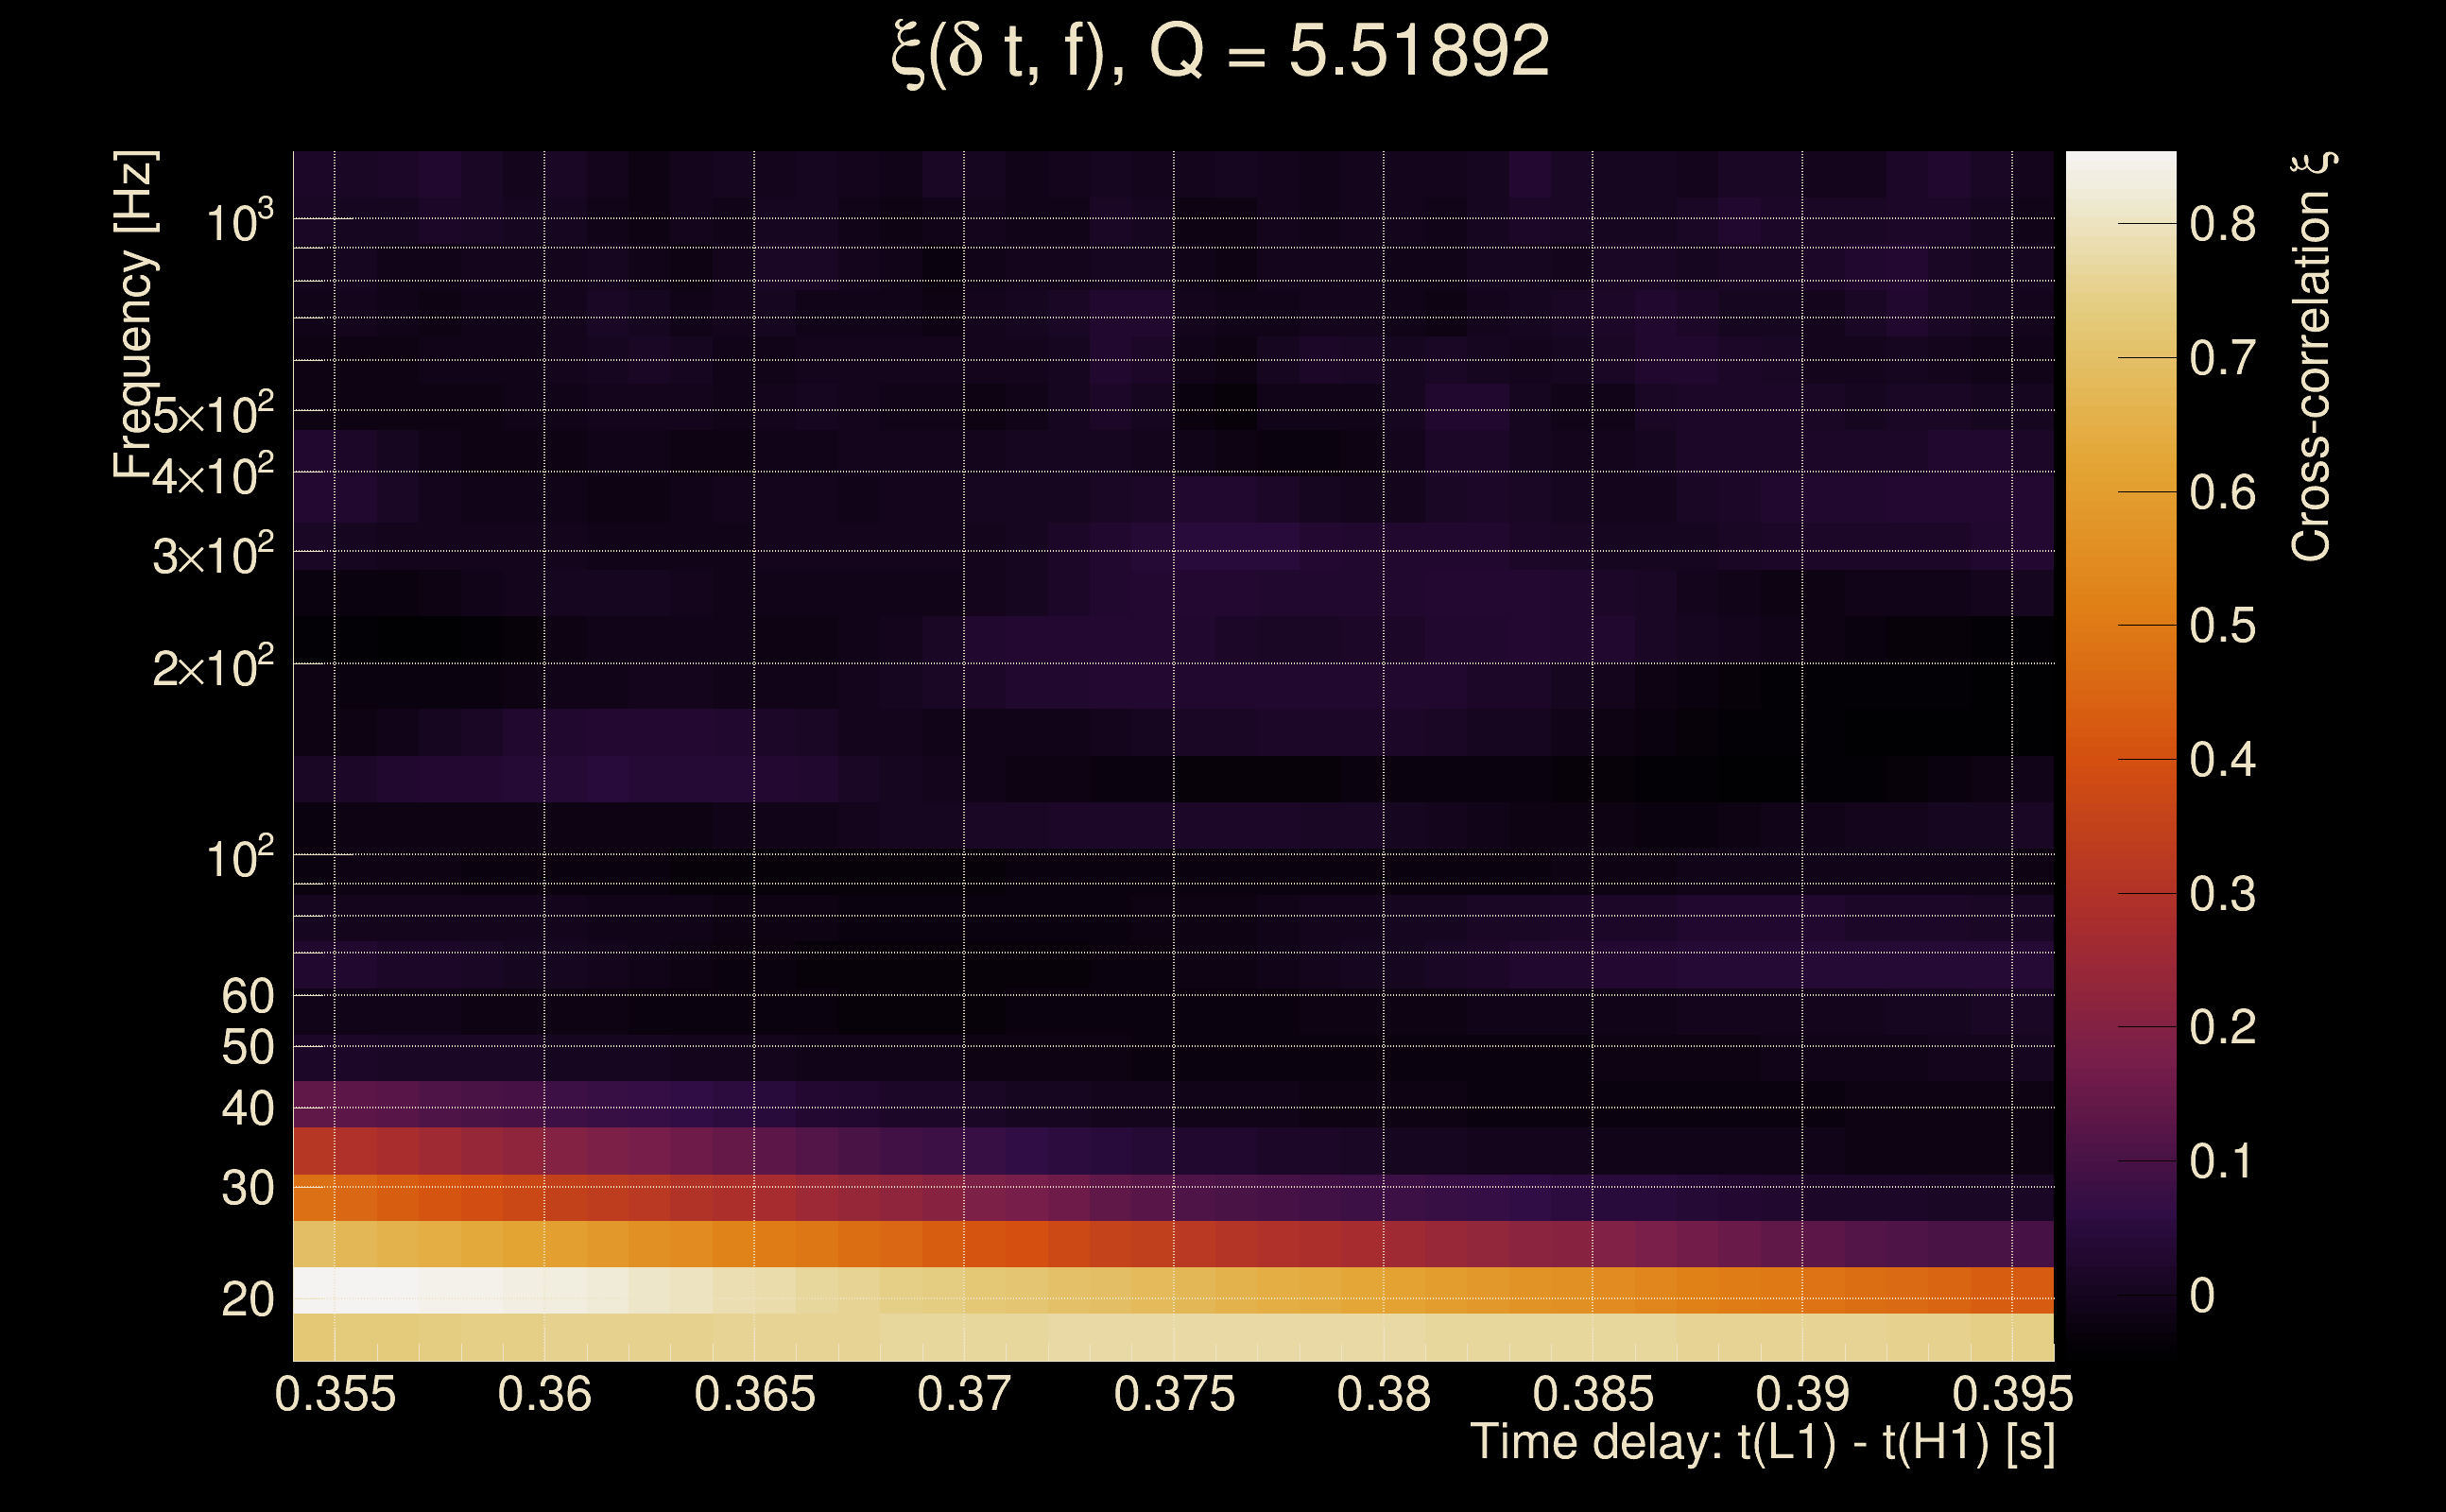Click the 0 tick label on the colorbar
This screenshot has height=1512, width=2446.
(x=2202, y=1296)
